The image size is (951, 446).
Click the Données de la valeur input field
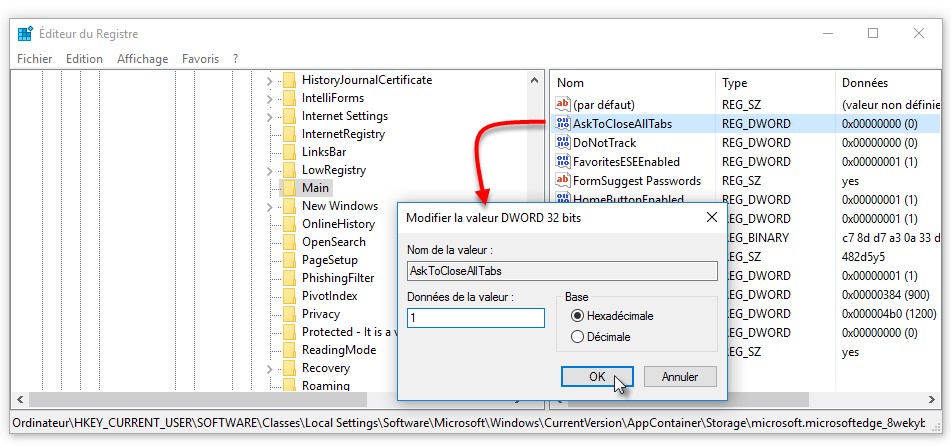pyautogui.click(x=475, y=318)
